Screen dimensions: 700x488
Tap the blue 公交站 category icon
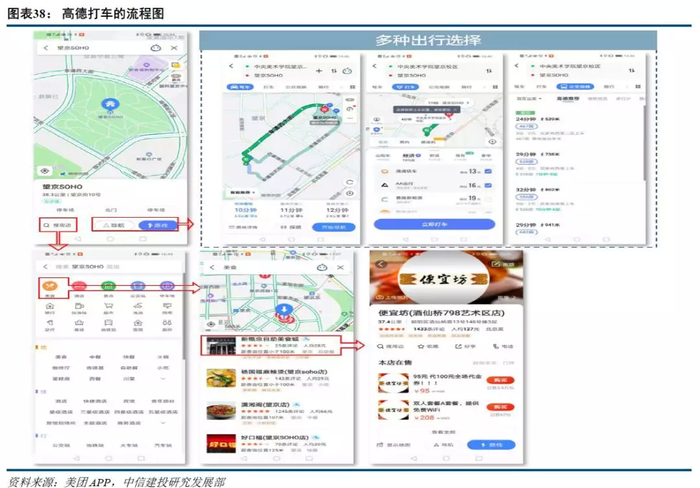coord(138,286)
